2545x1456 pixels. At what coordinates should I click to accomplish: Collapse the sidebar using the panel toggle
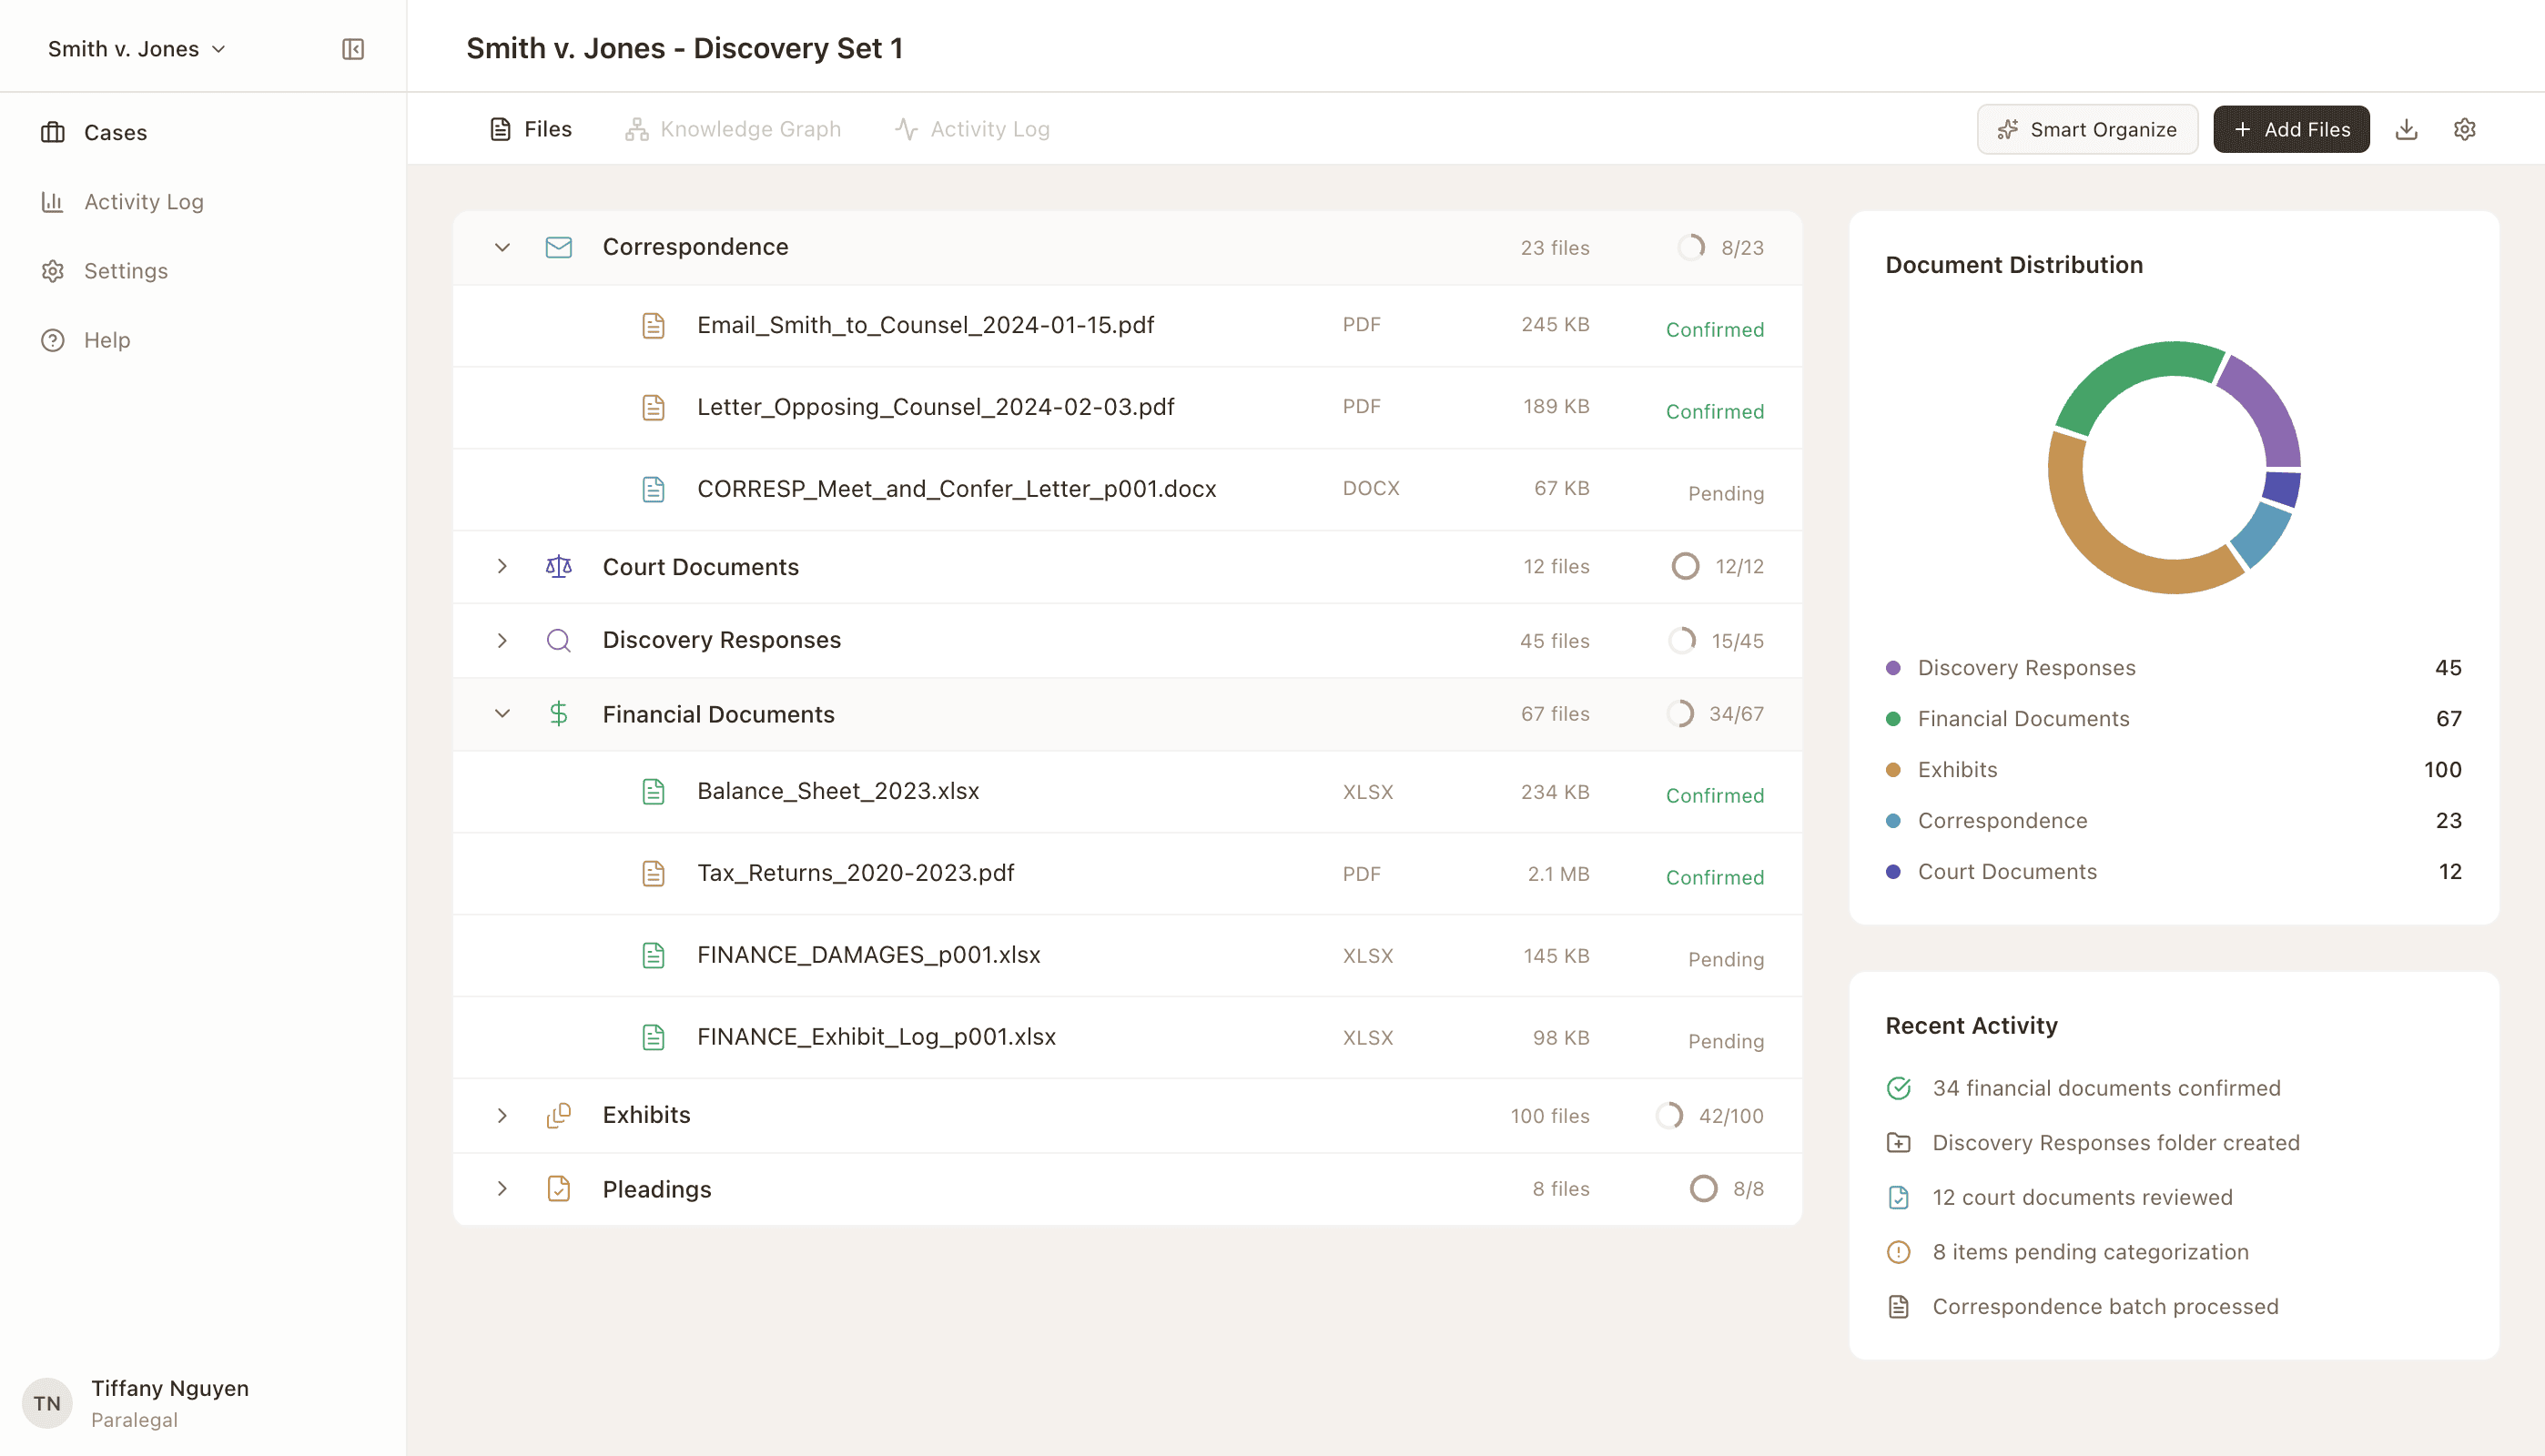352,48
